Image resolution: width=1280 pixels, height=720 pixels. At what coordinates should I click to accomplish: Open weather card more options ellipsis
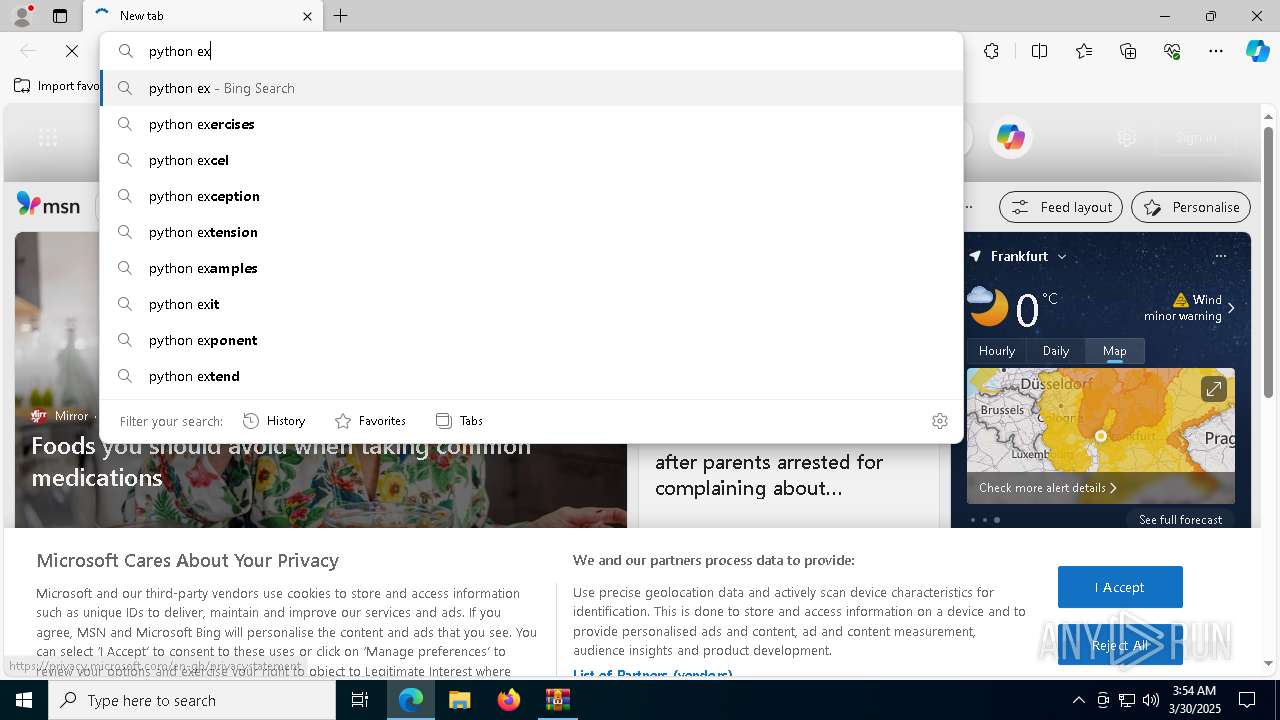(x=1220, y=256)
